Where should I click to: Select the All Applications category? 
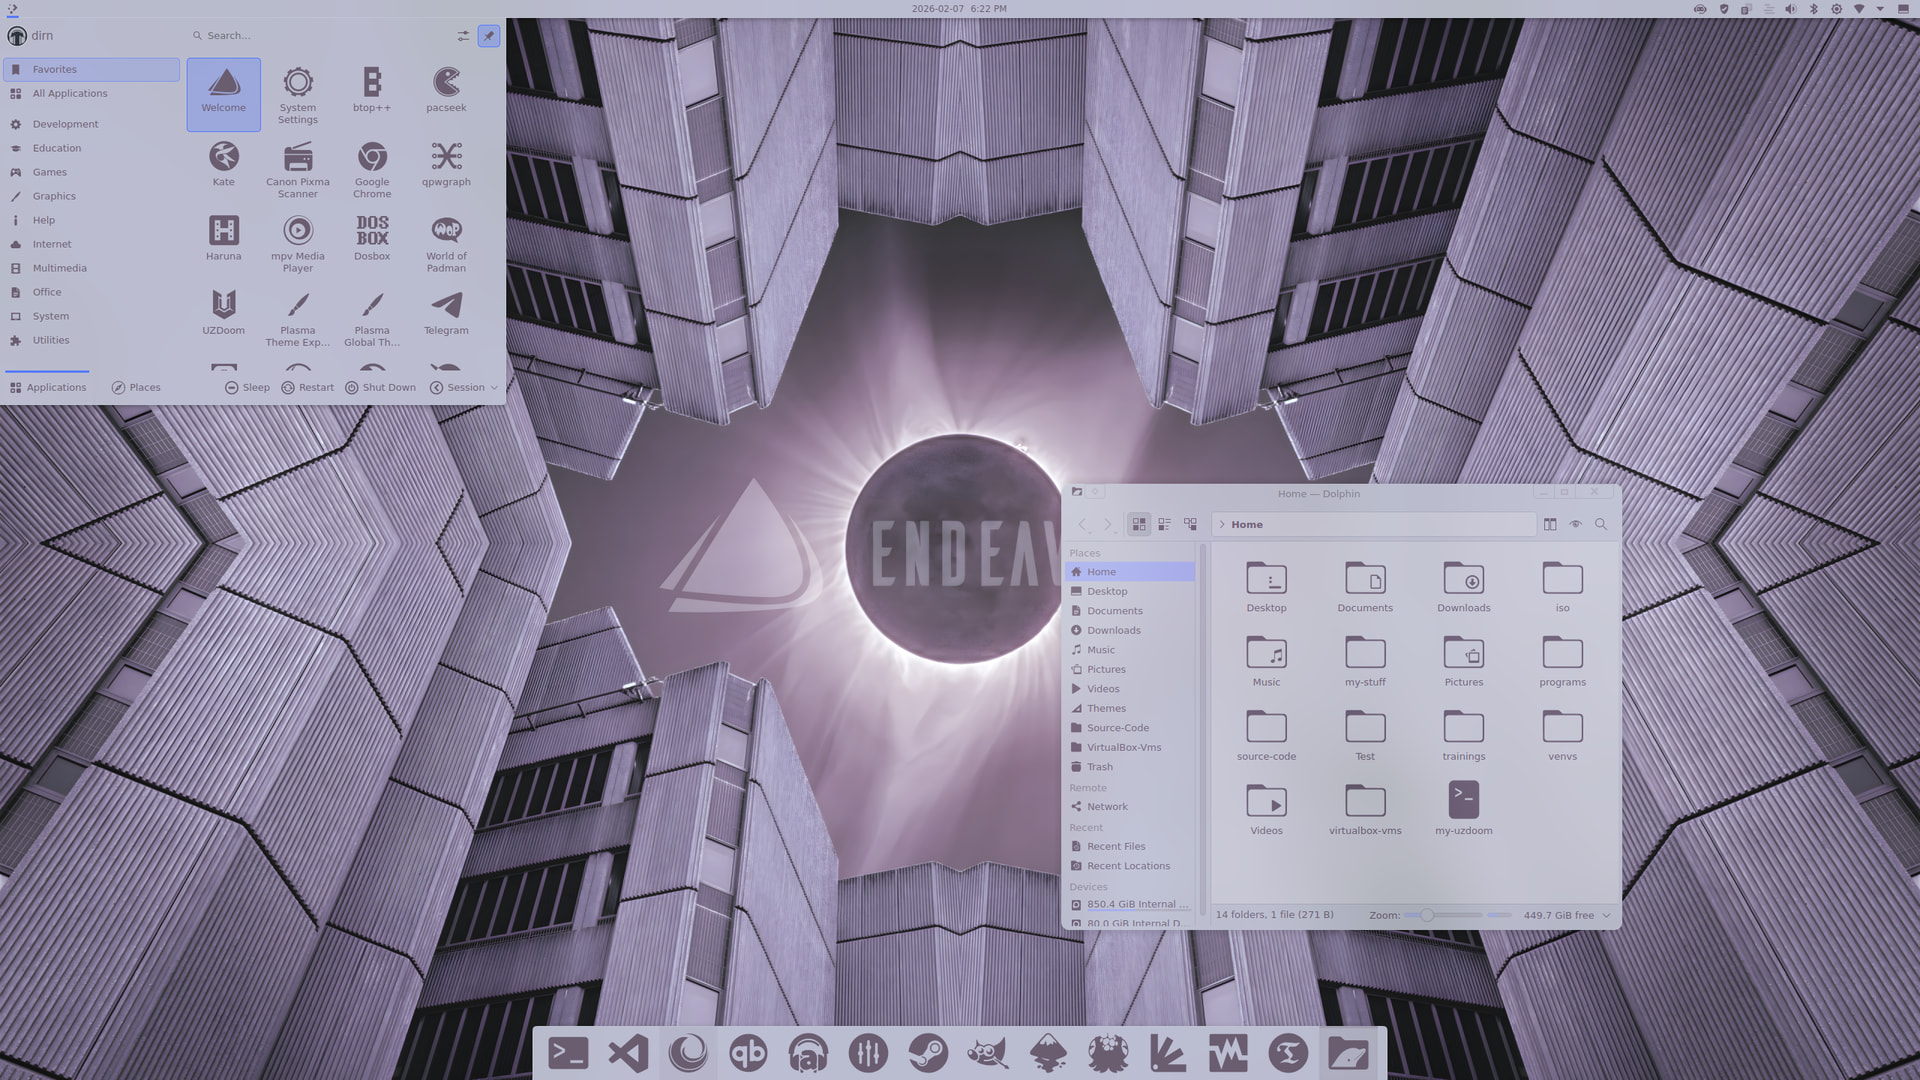(x=69, y=94)
